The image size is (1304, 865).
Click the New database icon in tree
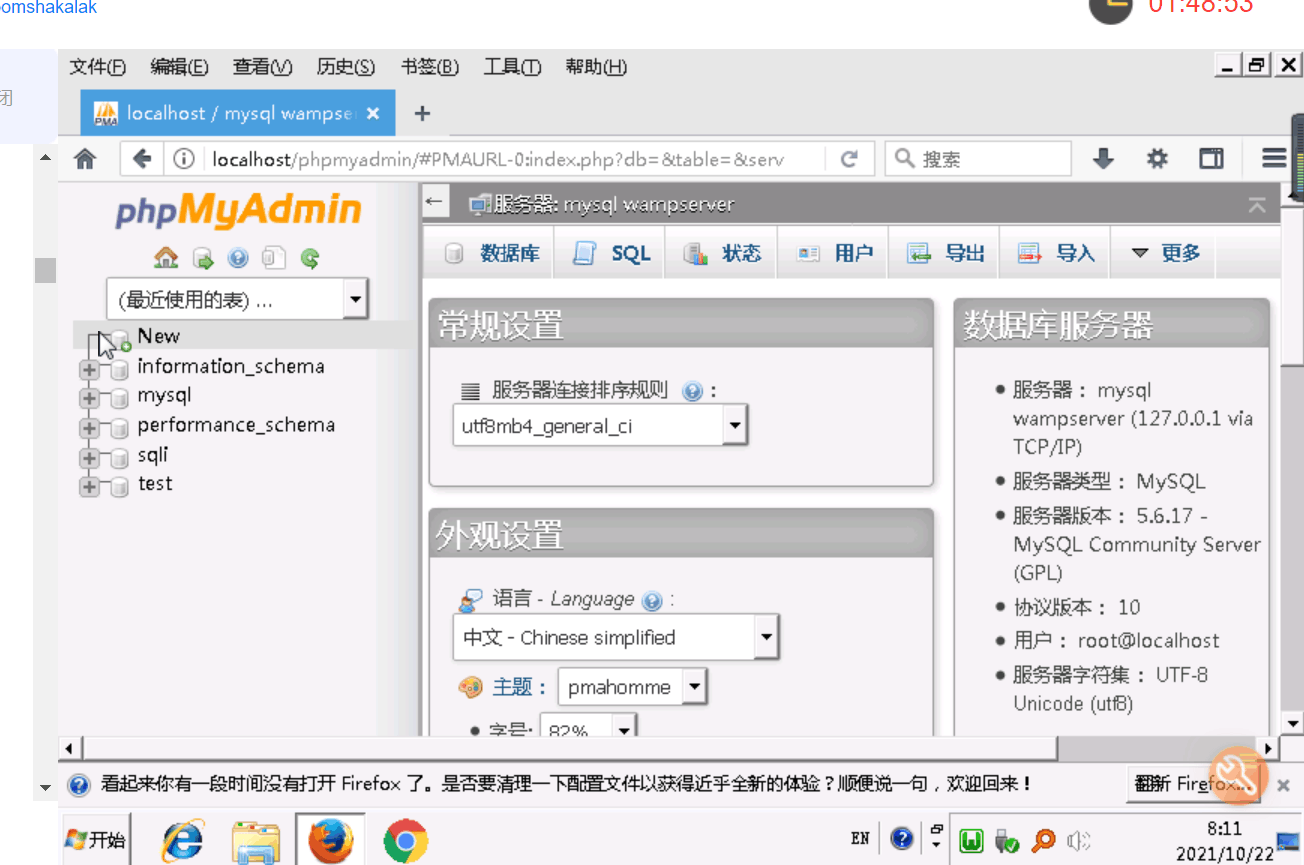[x=120, y=340]
